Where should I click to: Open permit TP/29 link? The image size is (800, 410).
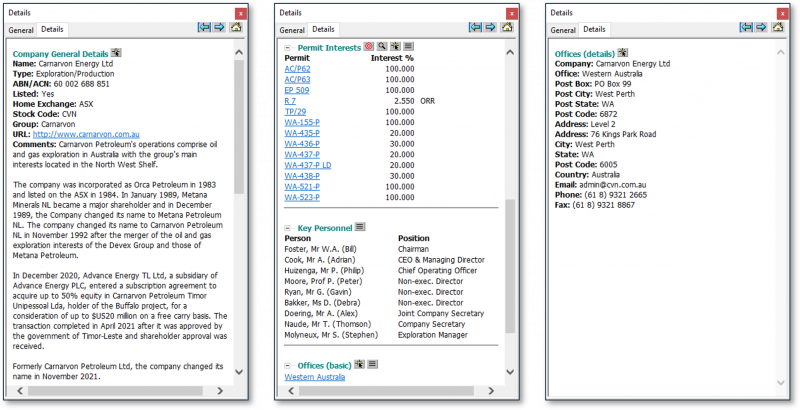295,112
